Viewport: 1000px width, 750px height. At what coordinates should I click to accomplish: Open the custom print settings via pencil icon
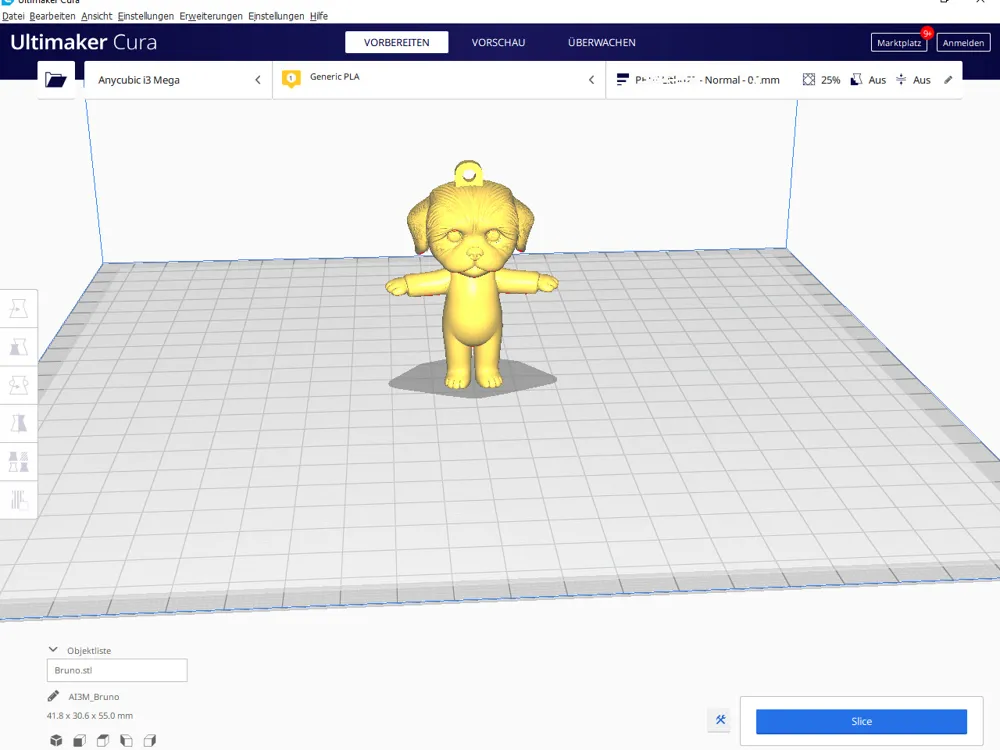point(948,79)
